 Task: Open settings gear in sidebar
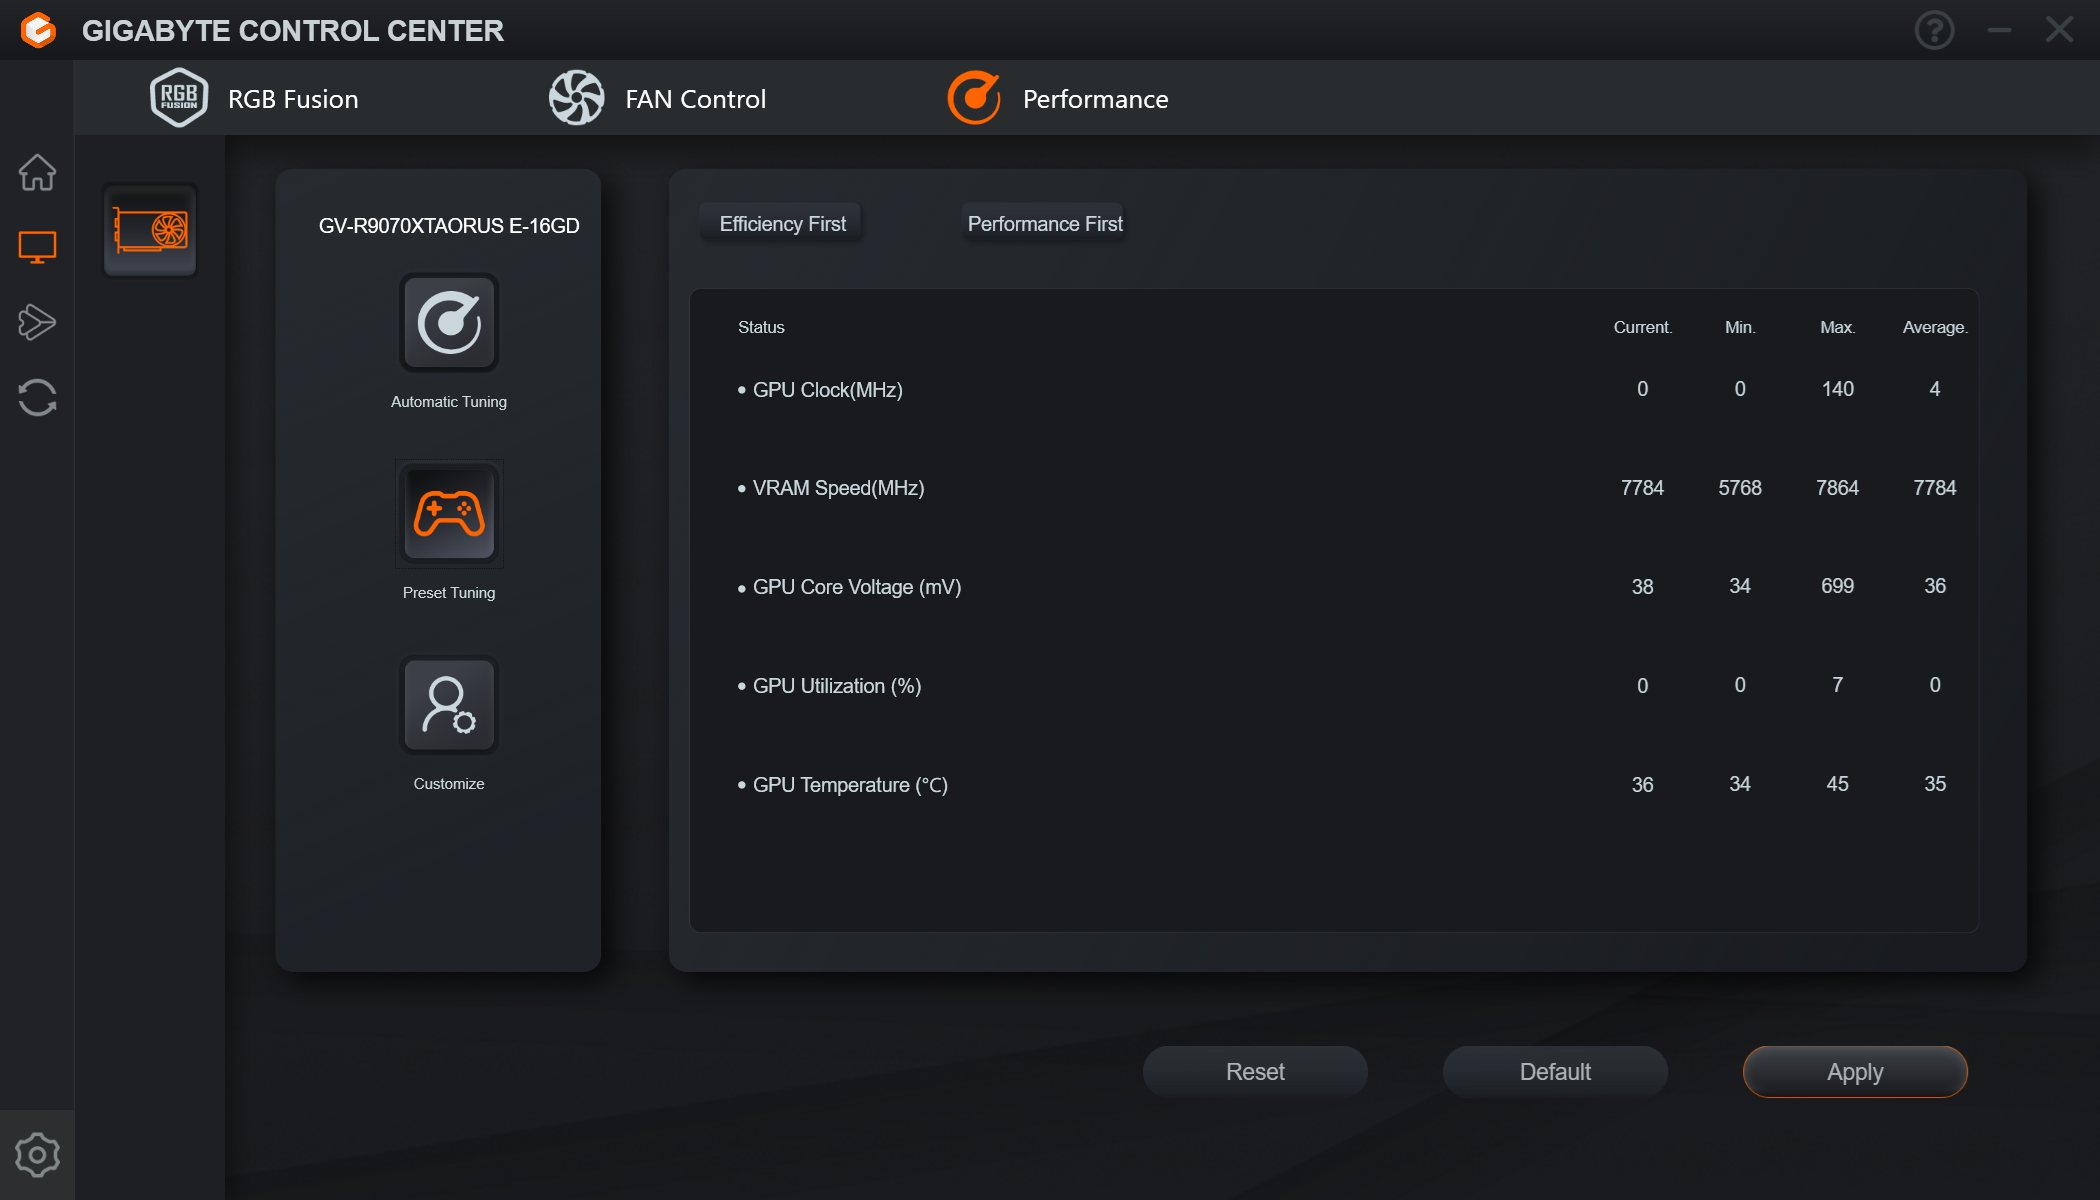coord(37,1155)
